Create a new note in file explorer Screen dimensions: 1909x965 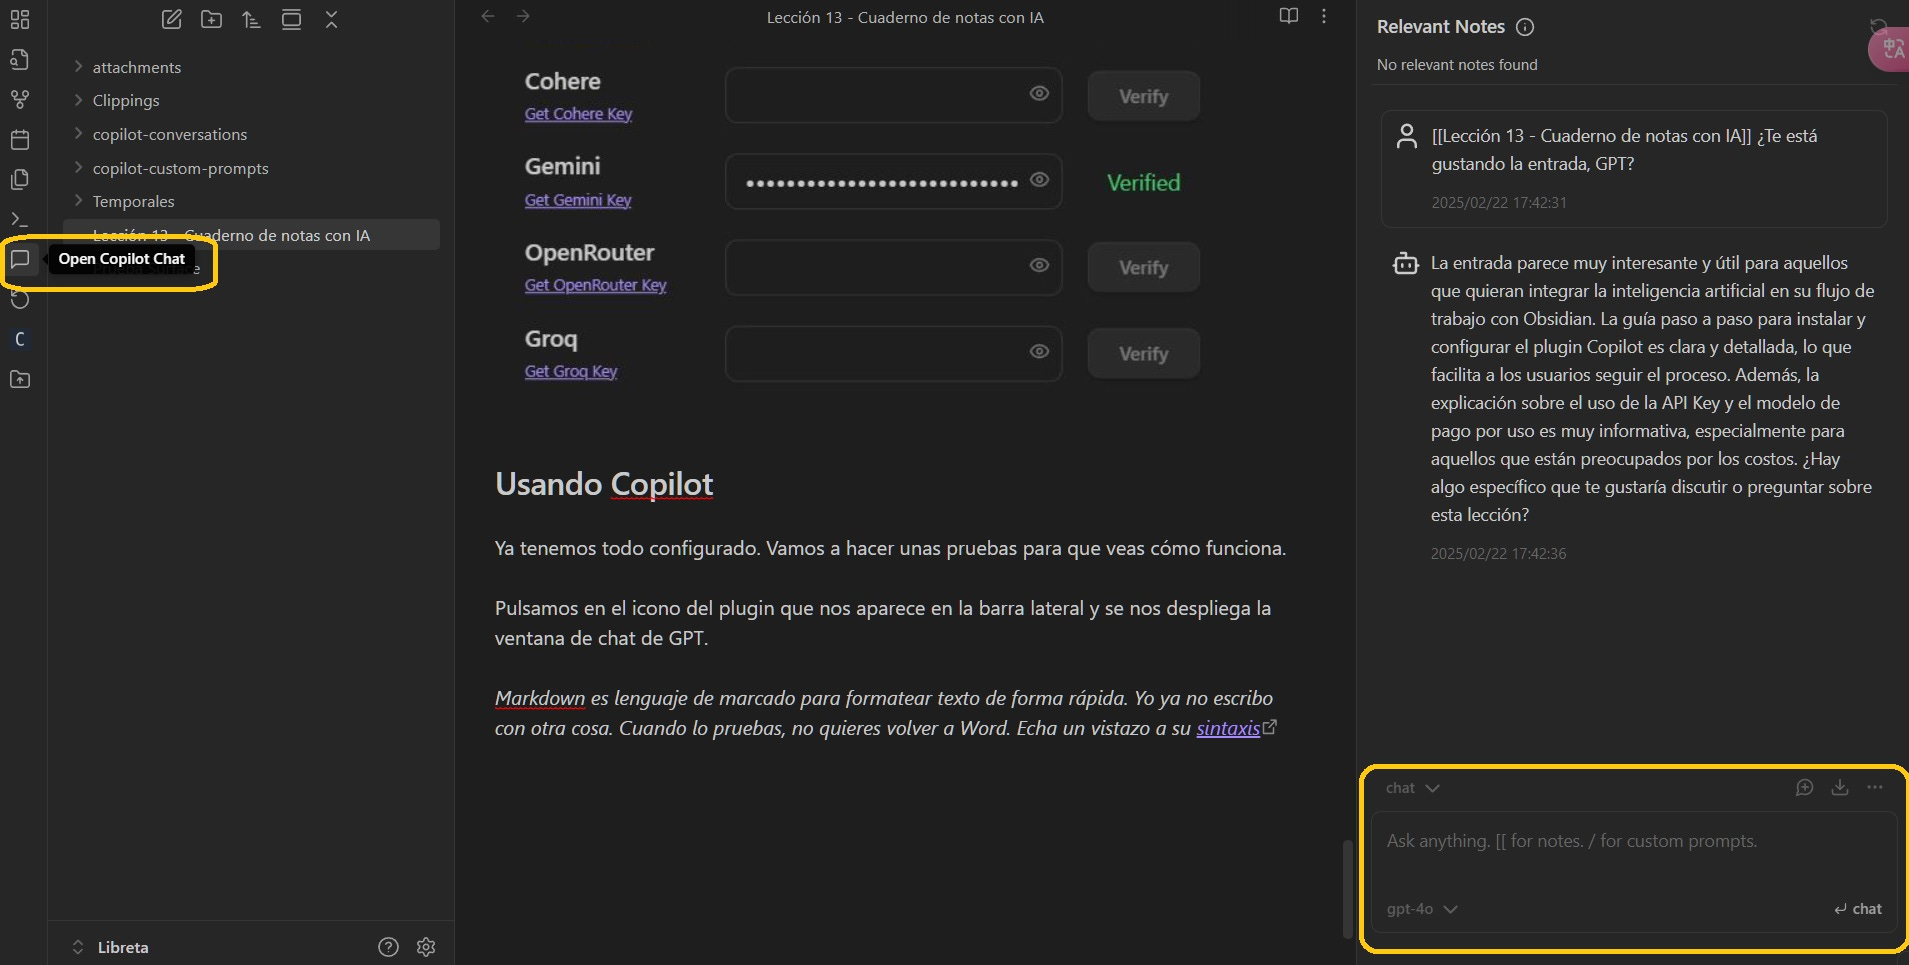click(172, 19)
